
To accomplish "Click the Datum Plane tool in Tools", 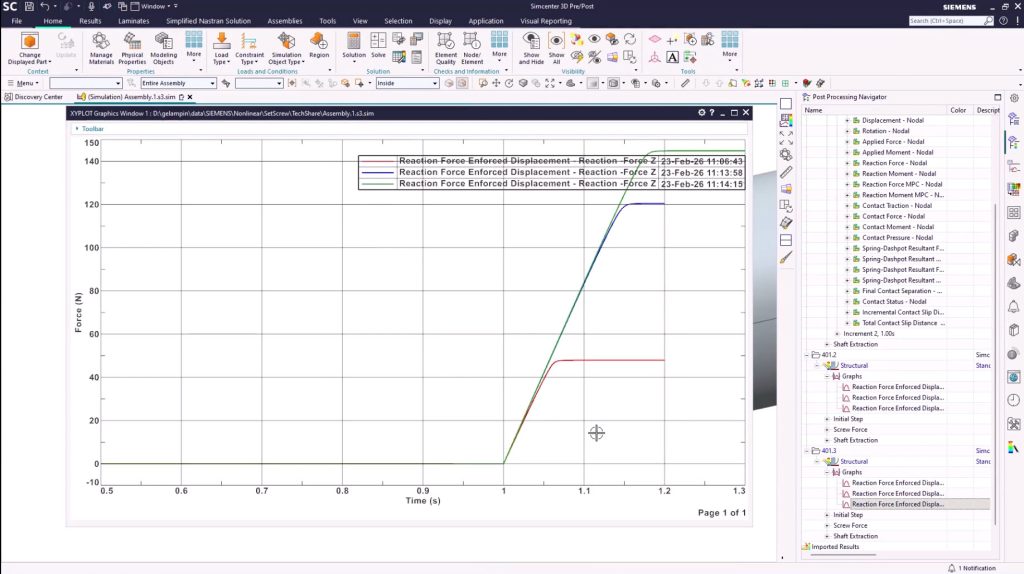I will click(654, 39).
